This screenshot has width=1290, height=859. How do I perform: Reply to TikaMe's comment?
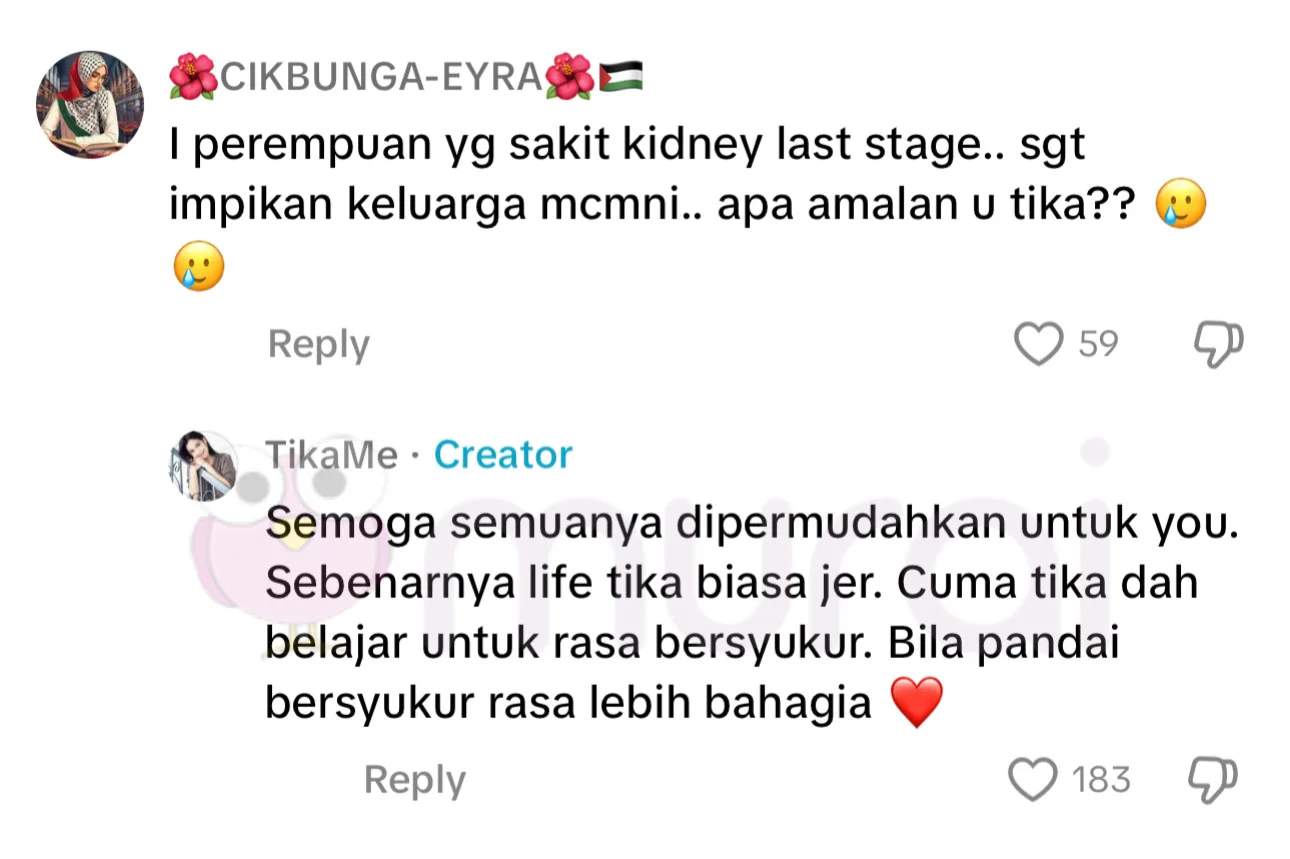[x=414, y=780]
